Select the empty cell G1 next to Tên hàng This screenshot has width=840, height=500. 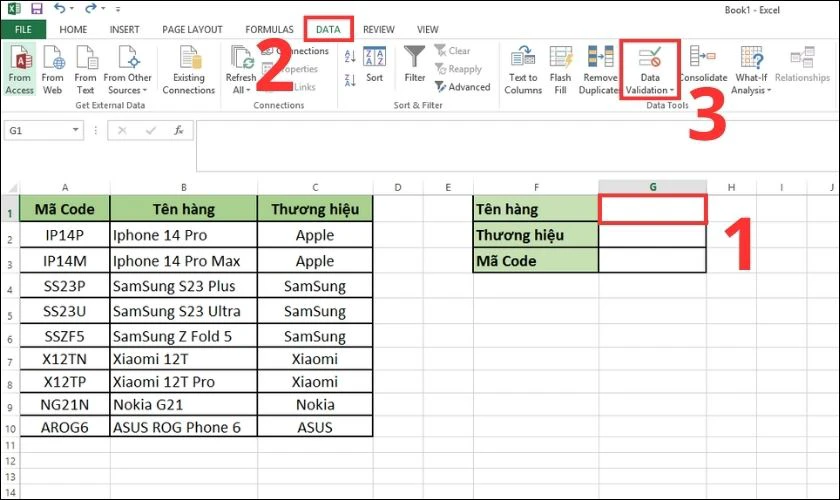click(x=652, y=209)
